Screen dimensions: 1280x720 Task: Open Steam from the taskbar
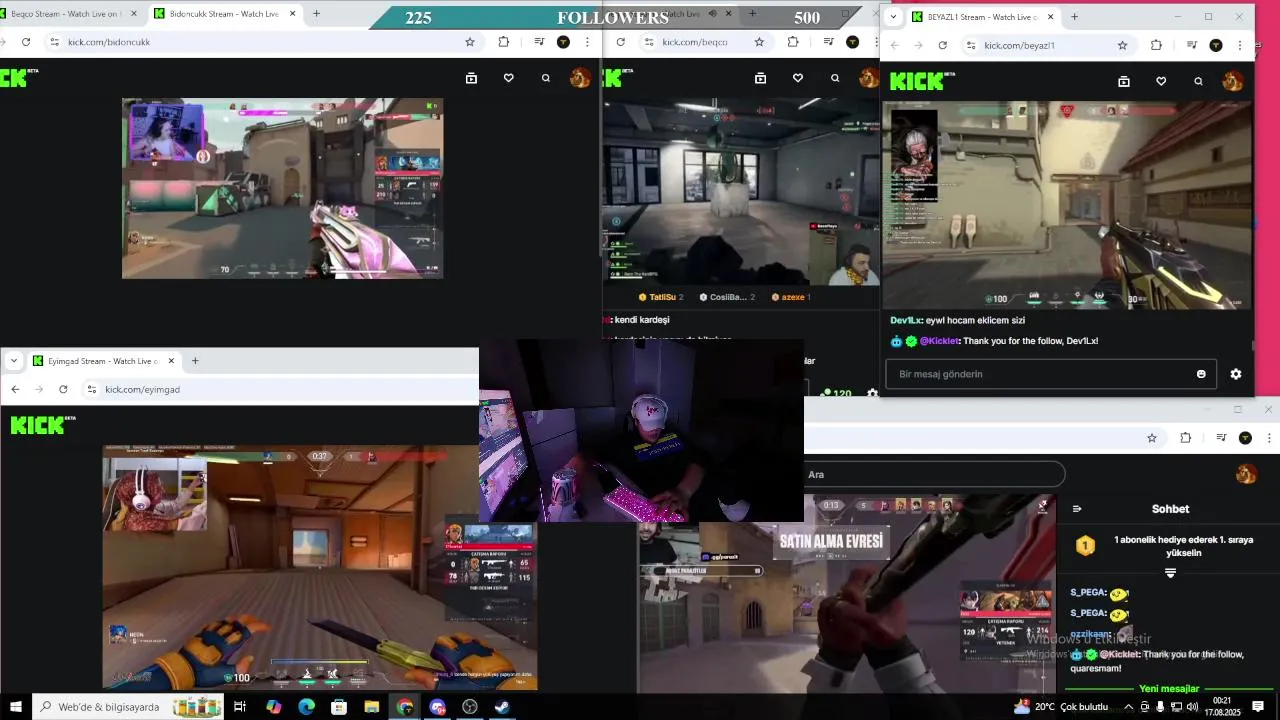point(502,707)
